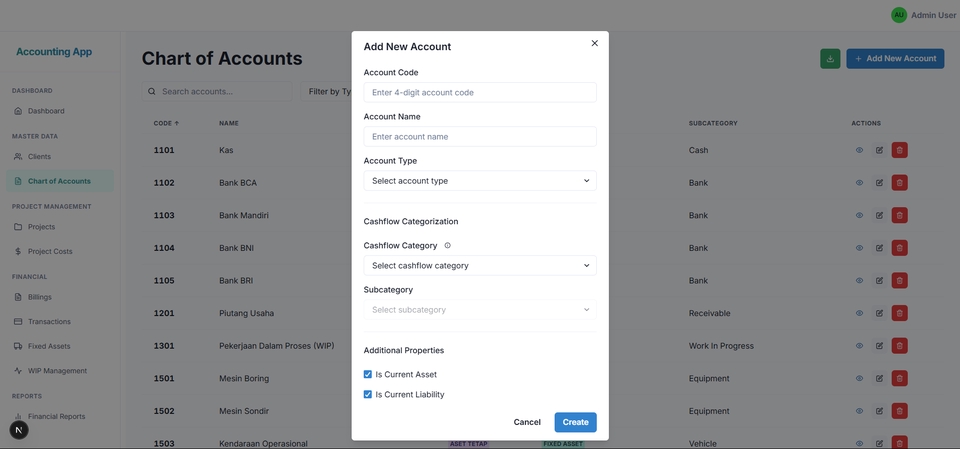
Task: Click the Project Costs dollar icon
Action: (18, 251)
